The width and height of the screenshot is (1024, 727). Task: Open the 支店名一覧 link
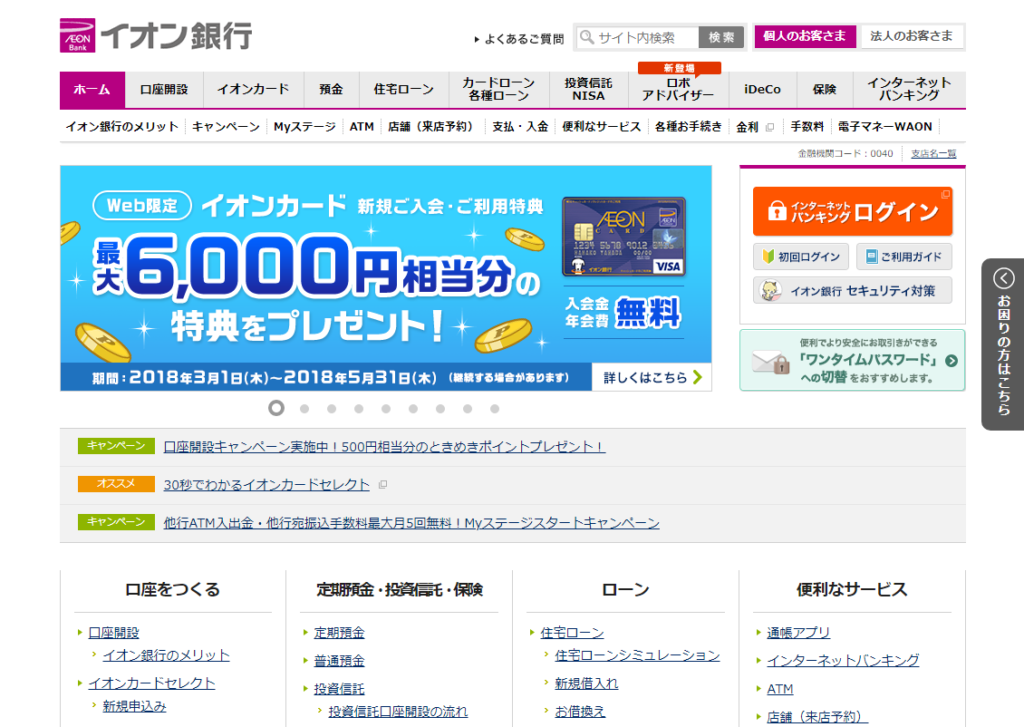tap(933, 153)
